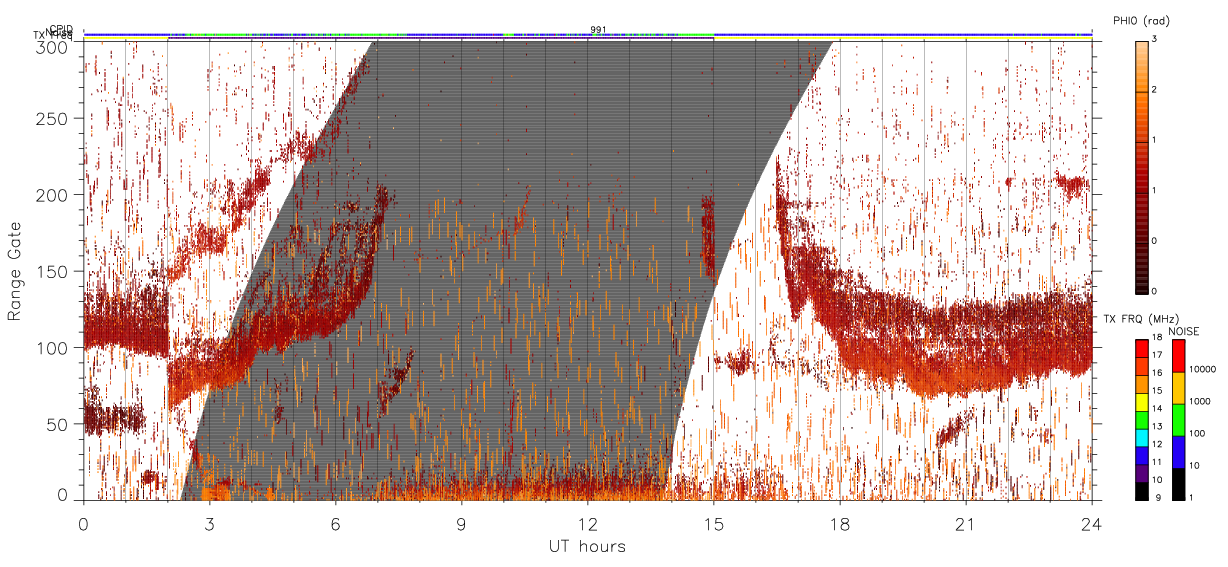This screenshot has height=567, width=1228.
Task: Pick the green 13–14 MHz TX FRQ swatch
Action: coord(1141,419)
